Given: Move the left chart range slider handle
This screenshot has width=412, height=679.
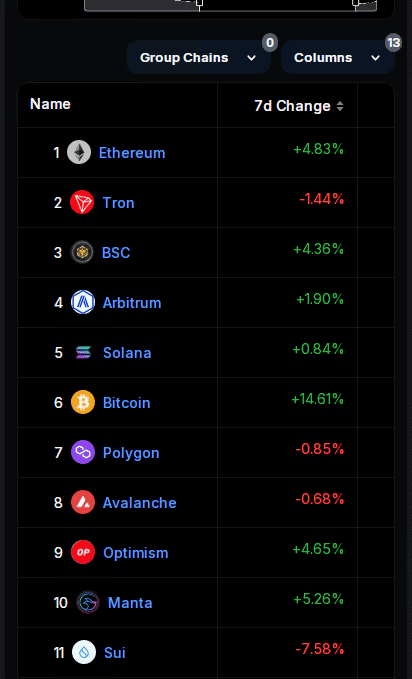Looking at the screenshot, I should (199, 3).
